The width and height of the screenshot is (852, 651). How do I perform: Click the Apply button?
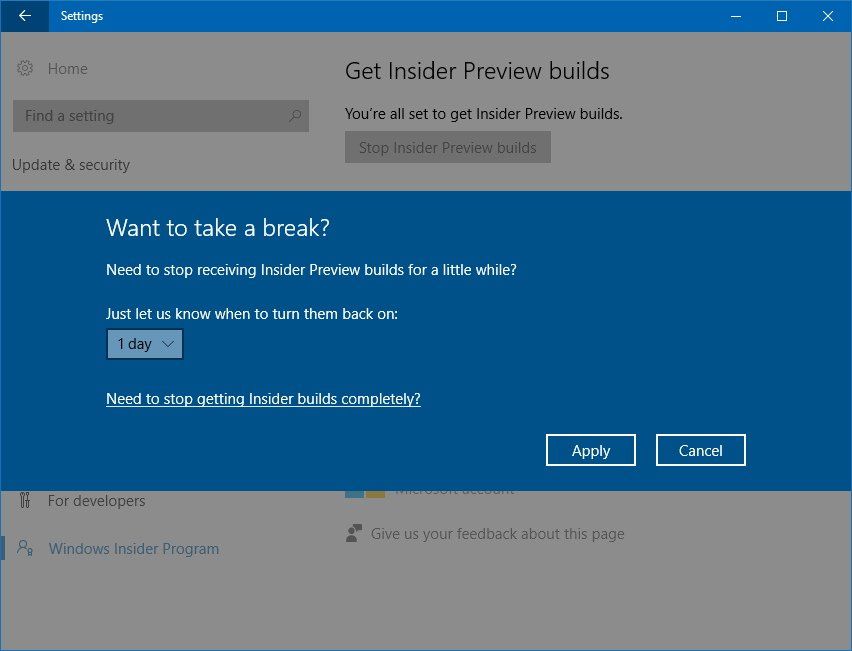pyautogui.click(x=590, y=450)
